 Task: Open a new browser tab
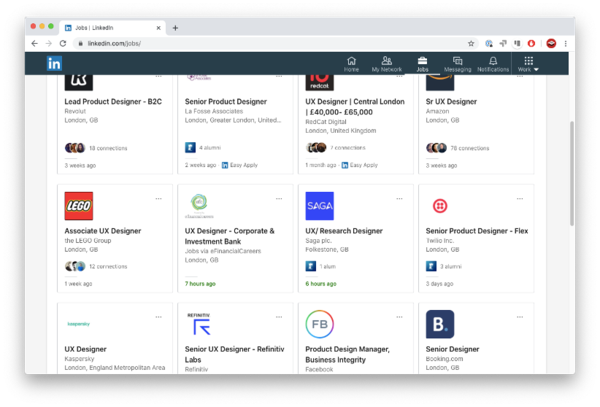(175, 28)
